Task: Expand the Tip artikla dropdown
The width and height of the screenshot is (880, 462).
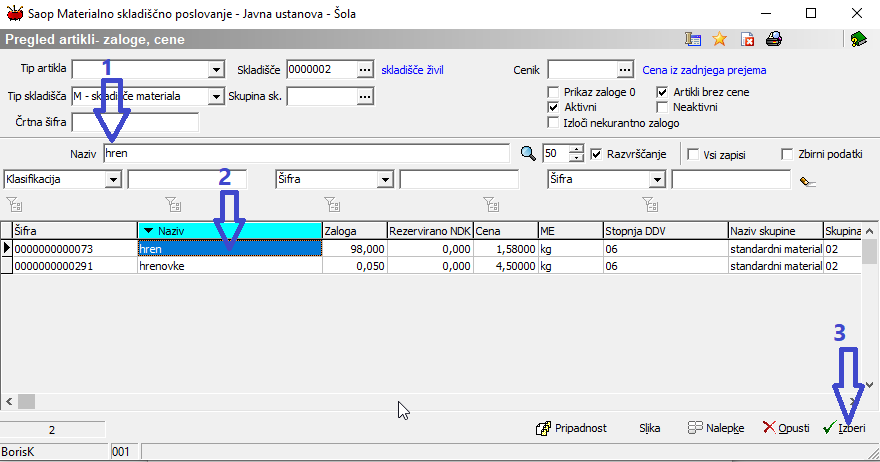Action: tap(216, 70)
